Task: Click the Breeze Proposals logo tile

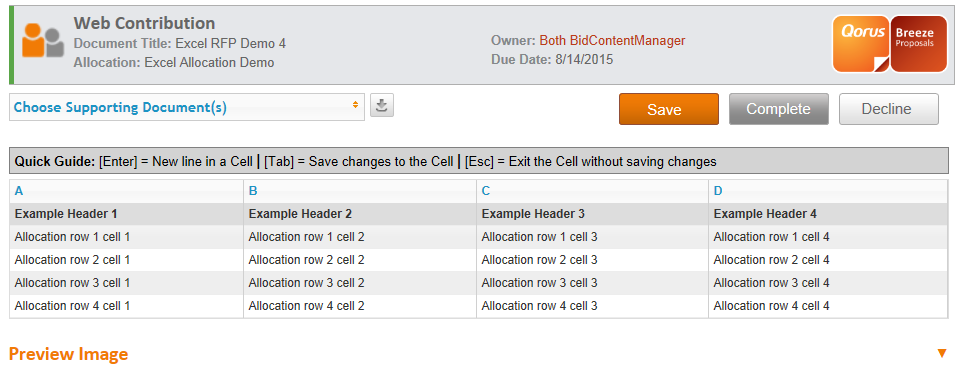Action: pyautogui.click(x=919, y=43)
